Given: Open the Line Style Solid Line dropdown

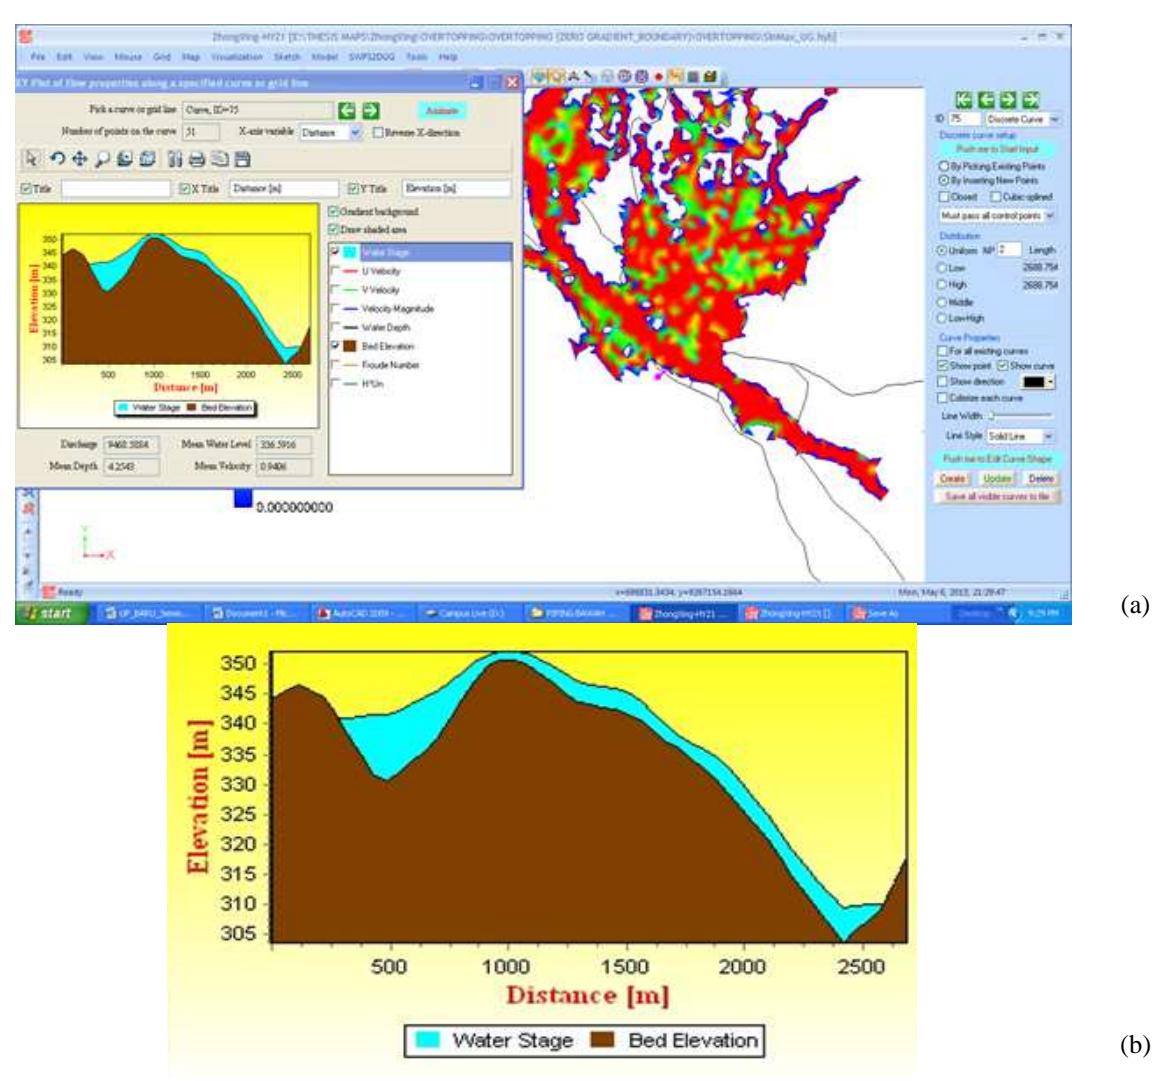Looking at the screenshot, I should [1048, 436].
